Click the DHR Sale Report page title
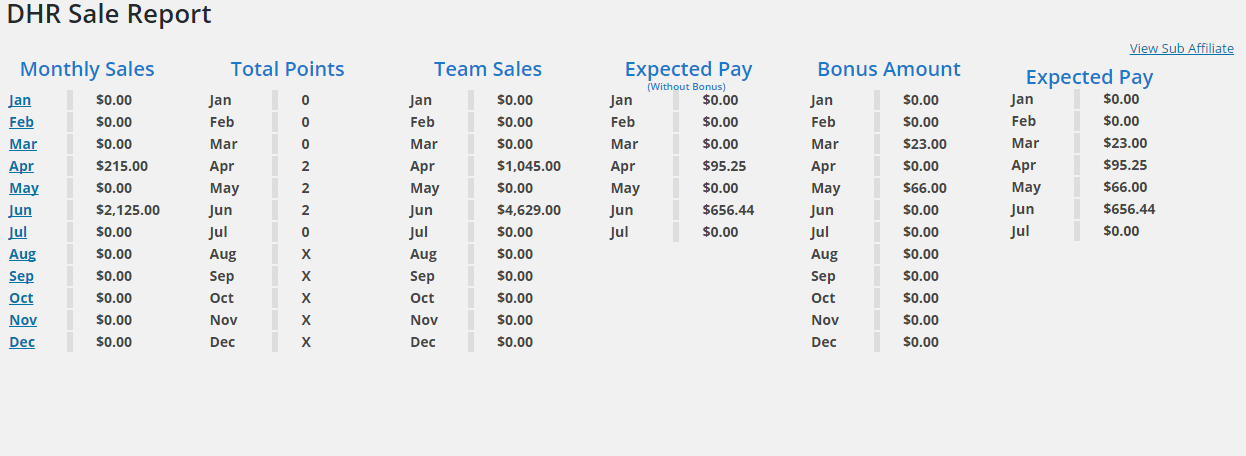The image size is (1246, 456). [x=109, y=15]
